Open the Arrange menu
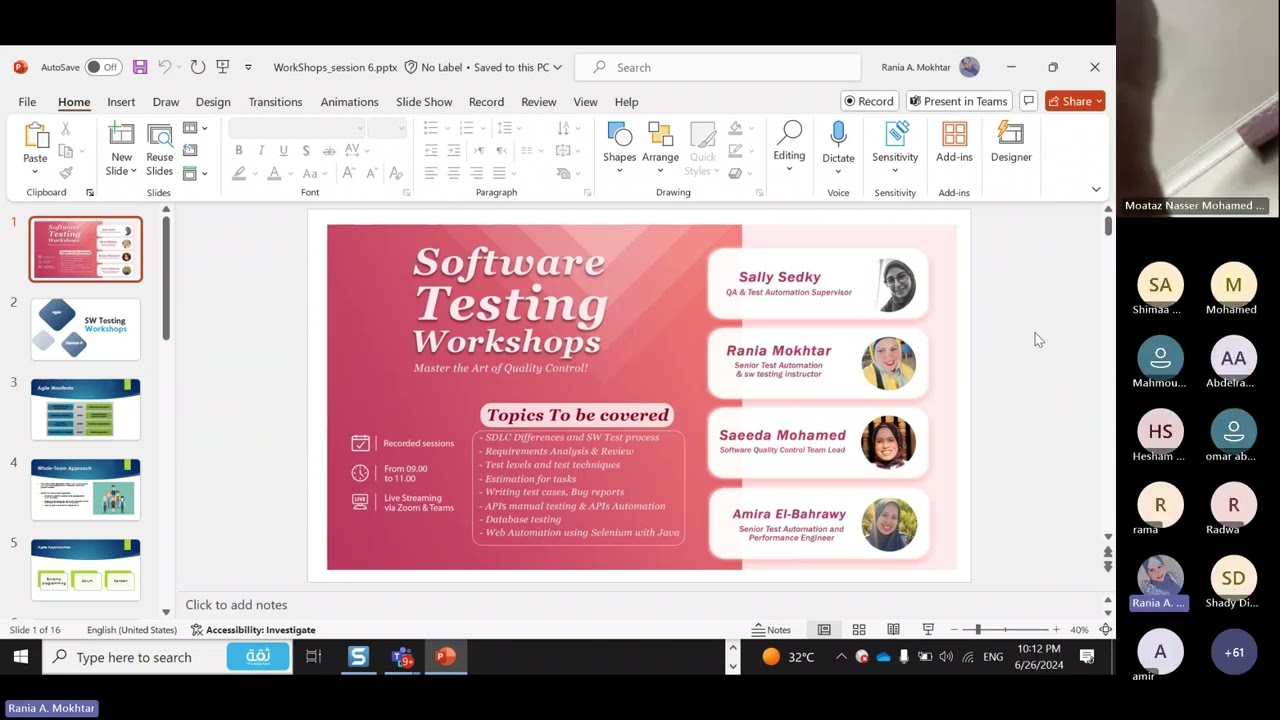This screenshot has width=1280, height=720. tap(660, 146)
